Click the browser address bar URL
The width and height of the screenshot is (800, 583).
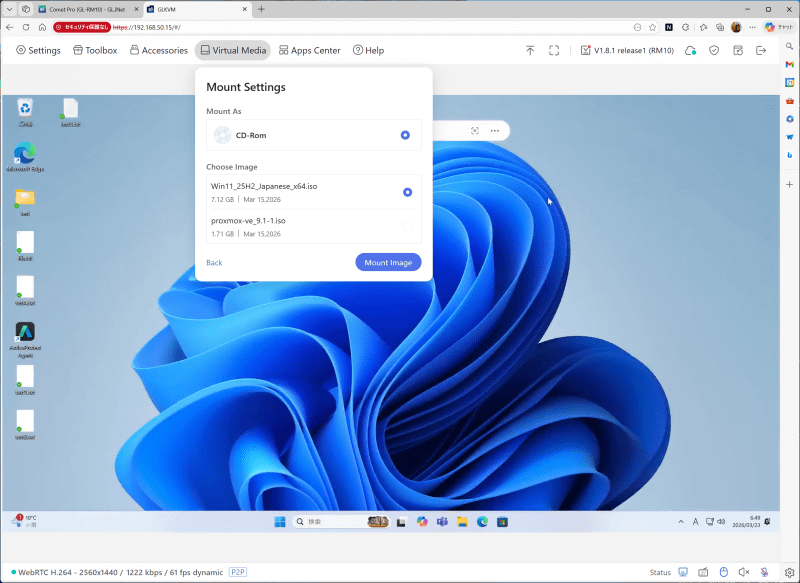click(147, 28)
